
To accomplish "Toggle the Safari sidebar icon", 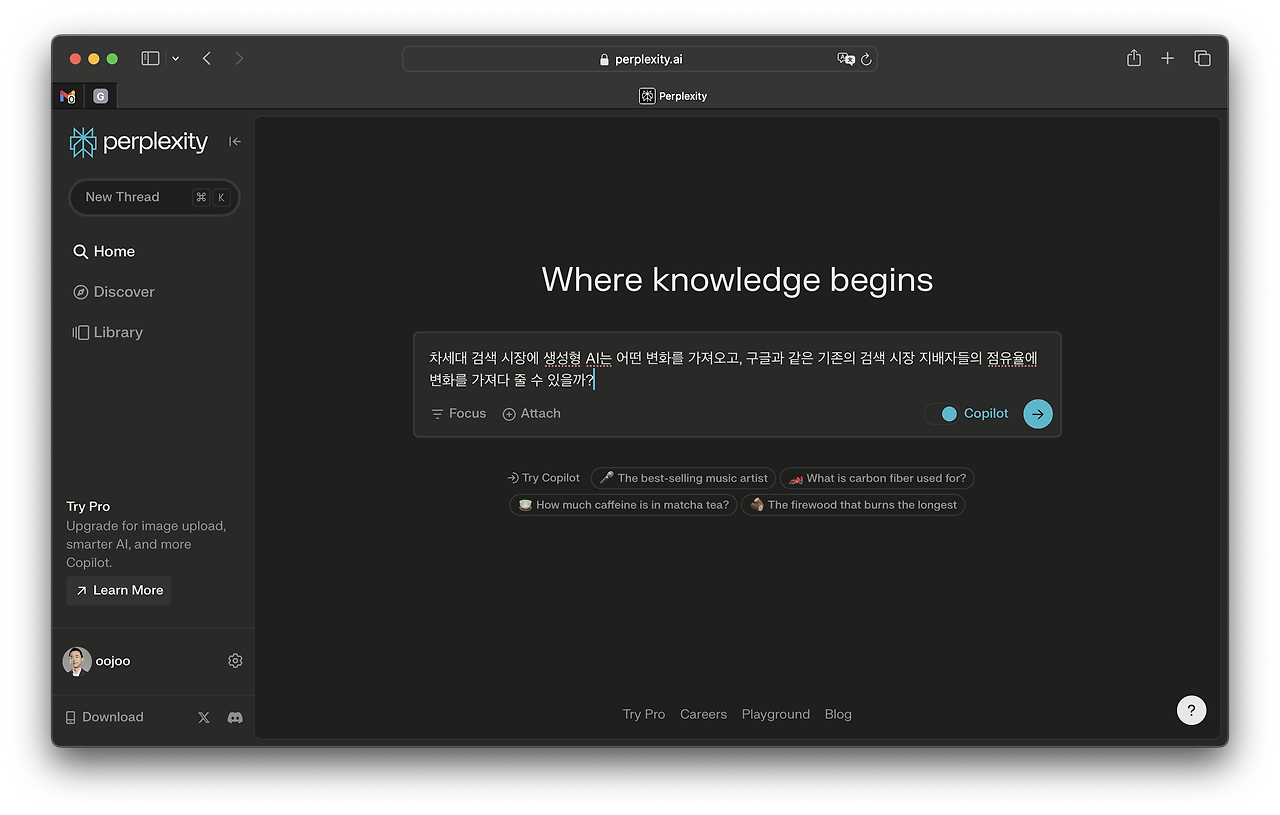I will [x=150, y=59].
